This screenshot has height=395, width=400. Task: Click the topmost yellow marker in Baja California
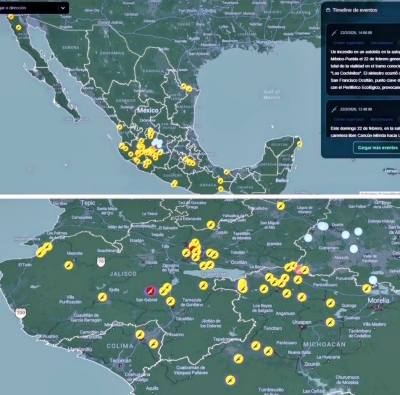11,17
